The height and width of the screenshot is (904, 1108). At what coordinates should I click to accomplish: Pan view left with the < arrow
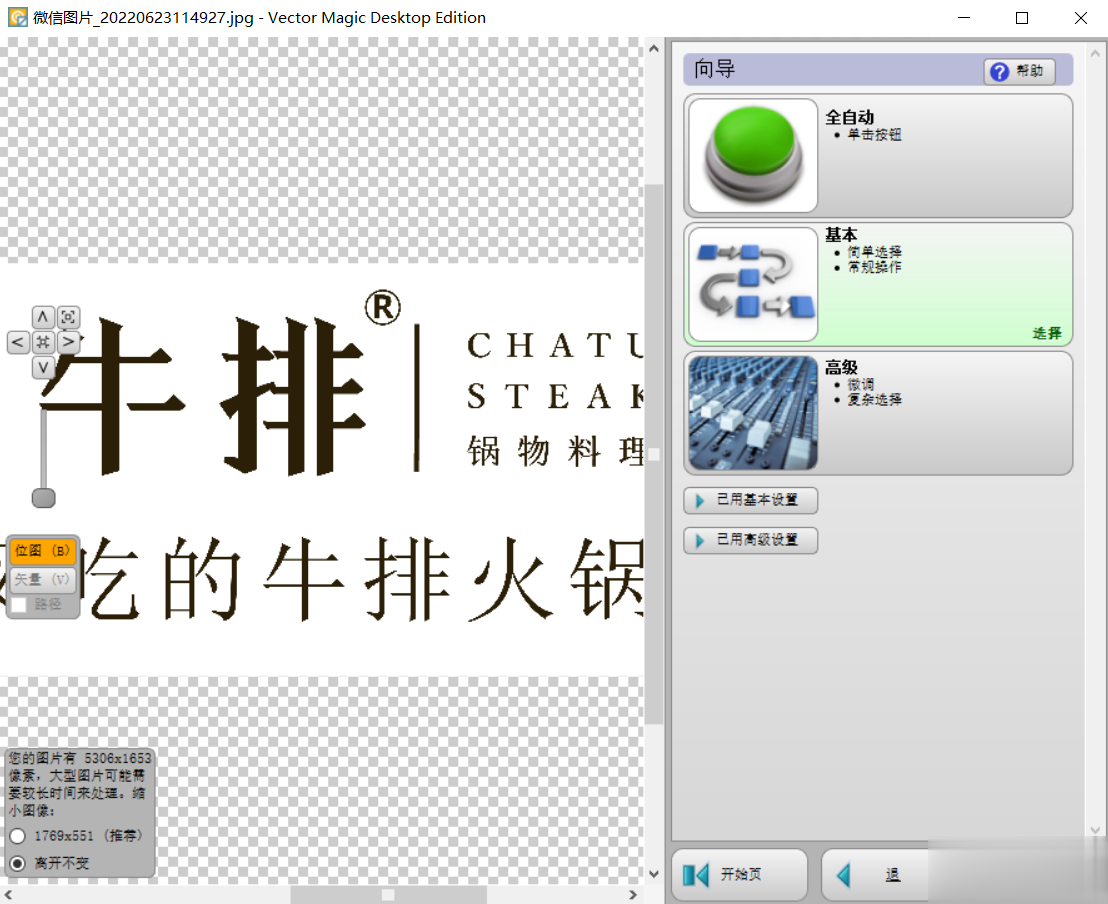coord(18,342)
